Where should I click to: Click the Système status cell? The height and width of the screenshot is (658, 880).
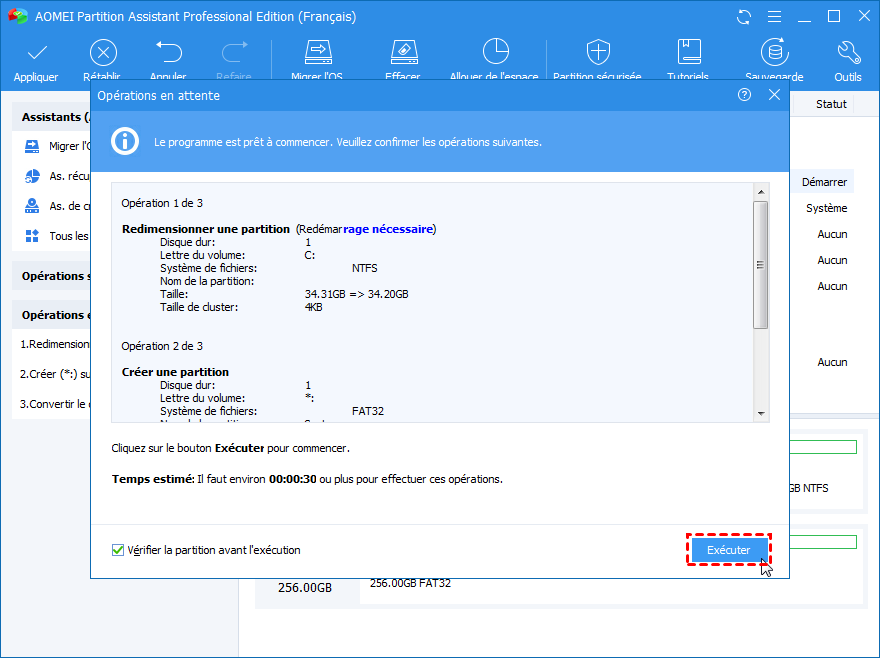point(827,208)
